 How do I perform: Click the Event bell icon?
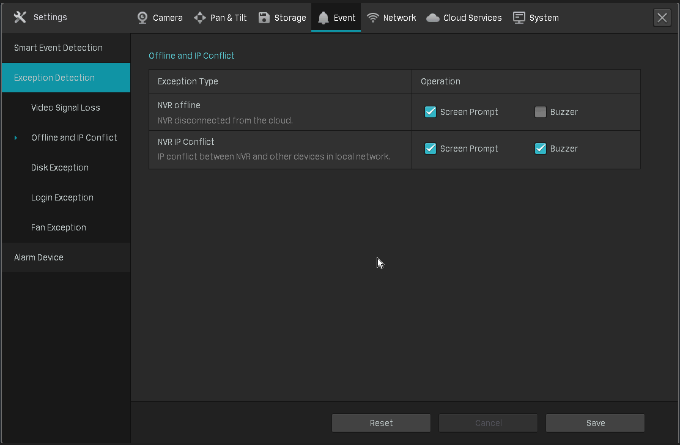click(323, 18)
